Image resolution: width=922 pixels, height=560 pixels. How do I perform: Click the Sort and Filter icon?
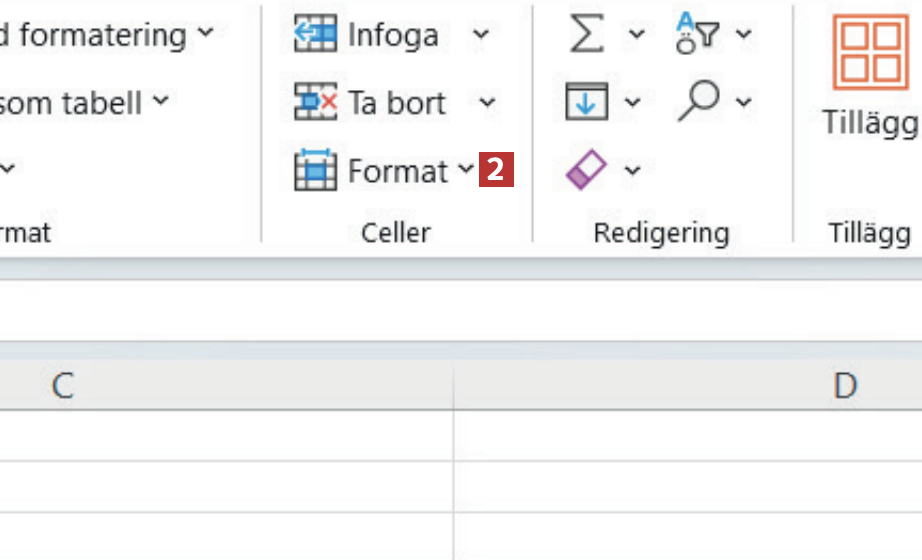click(x=698, y=33)
